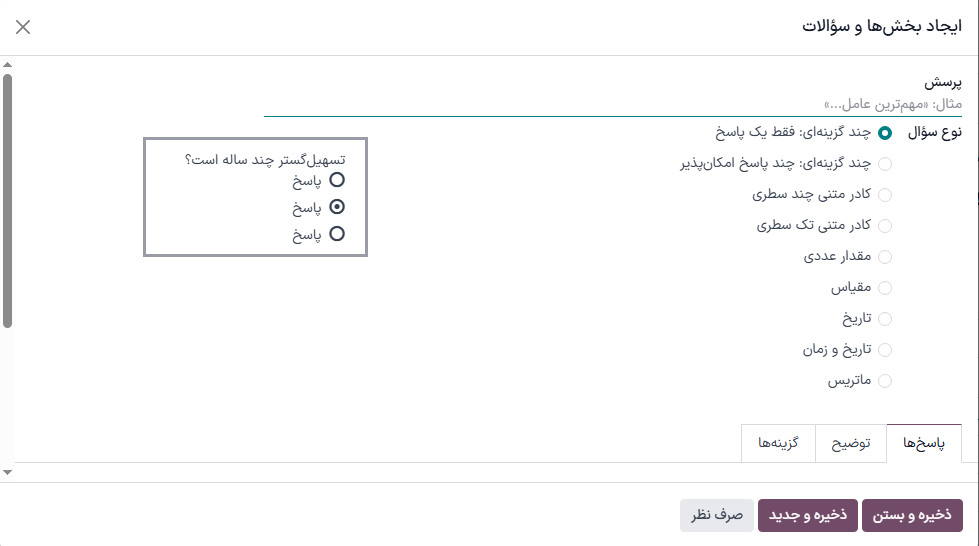Image resolution: width=979 pixels, height=546 pixels.
Task: Click the 'ذخیره و بستن' button
Action: point(912,515)
